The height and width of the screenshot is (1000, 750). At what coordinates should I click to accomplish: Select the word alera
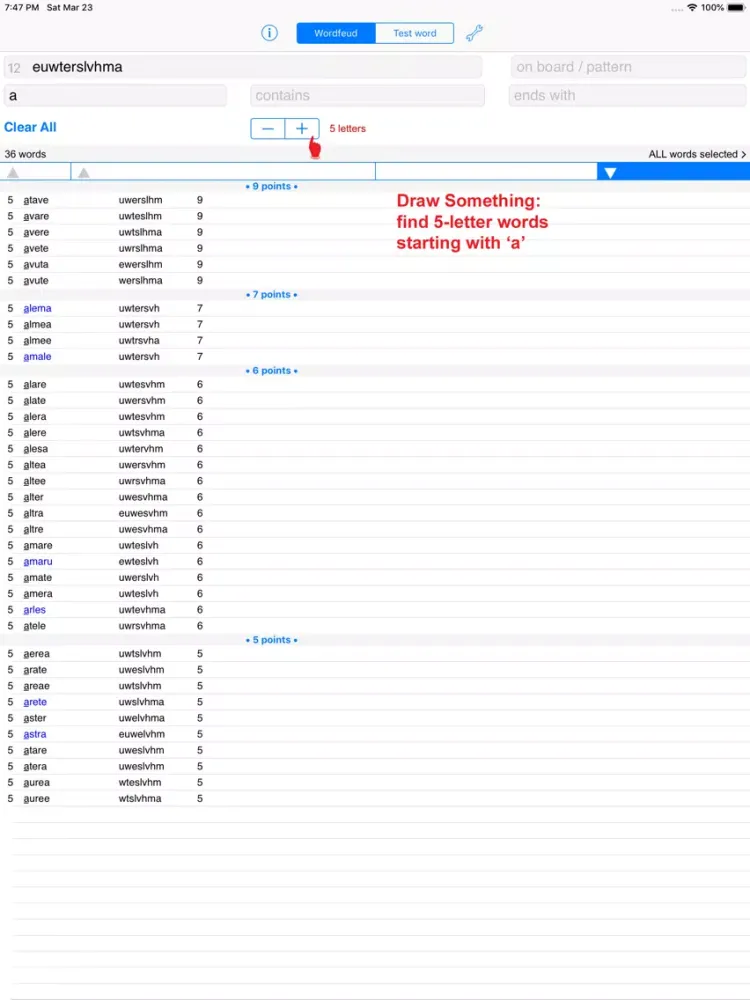pyautogui.click(x=35, y=416)
